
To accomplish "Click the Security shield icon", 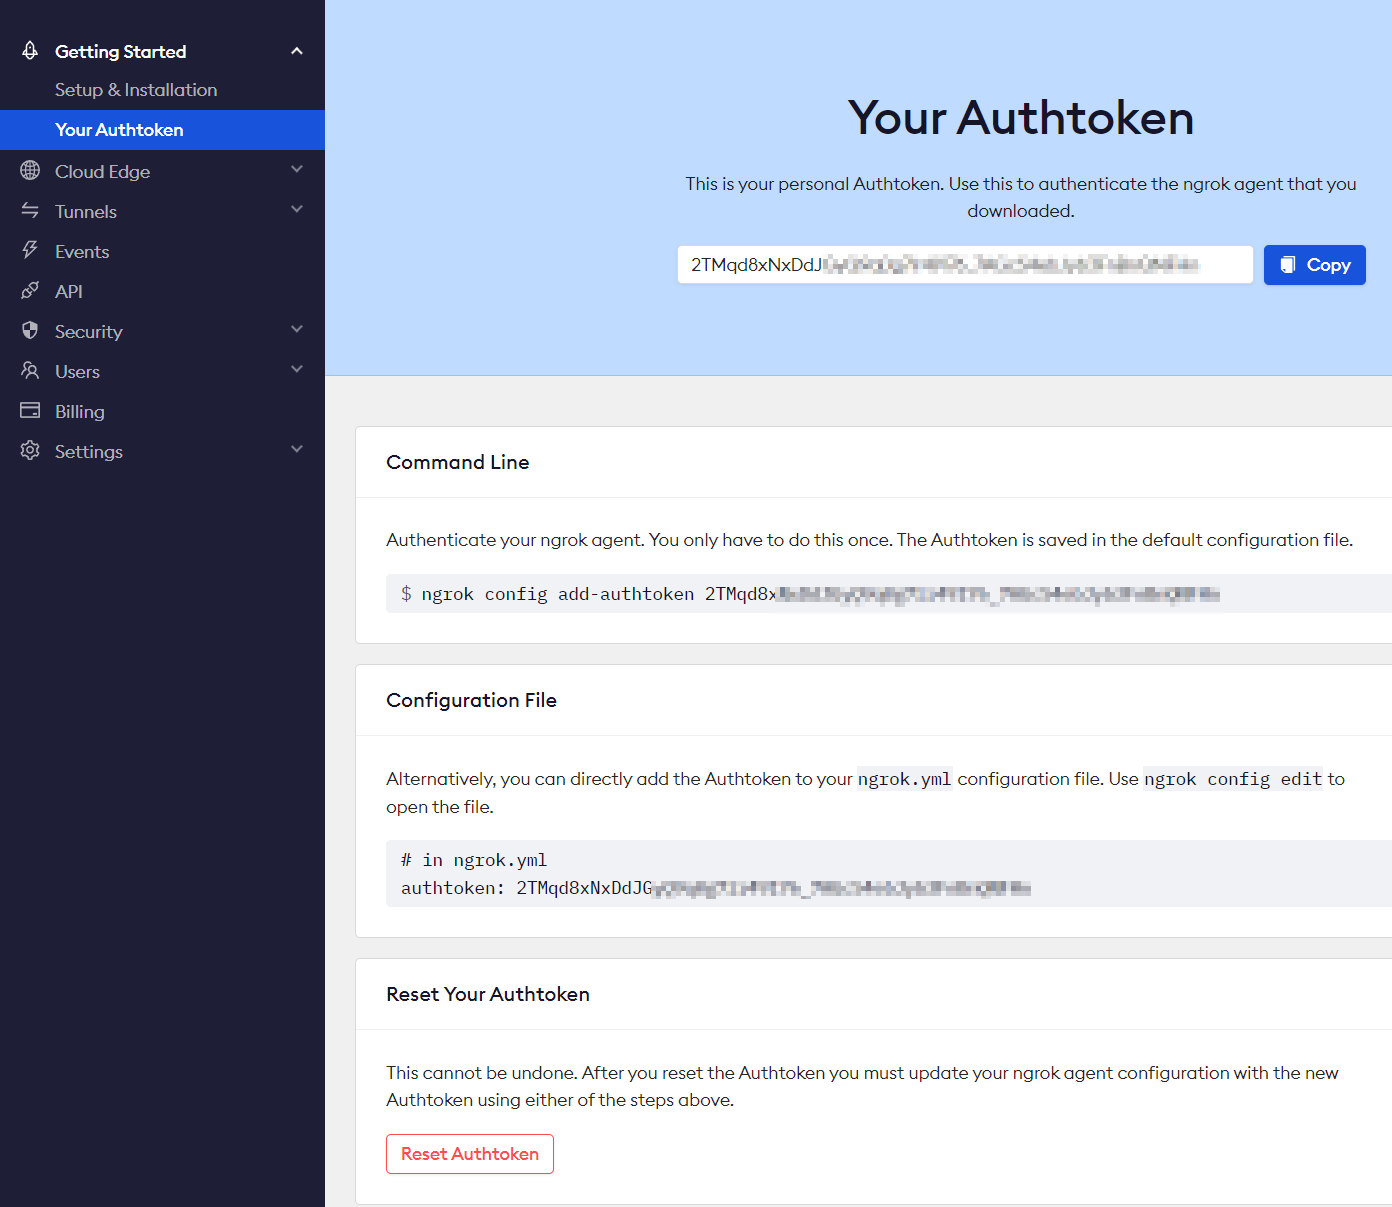I will pyautogui.click(x=30, y=330).
